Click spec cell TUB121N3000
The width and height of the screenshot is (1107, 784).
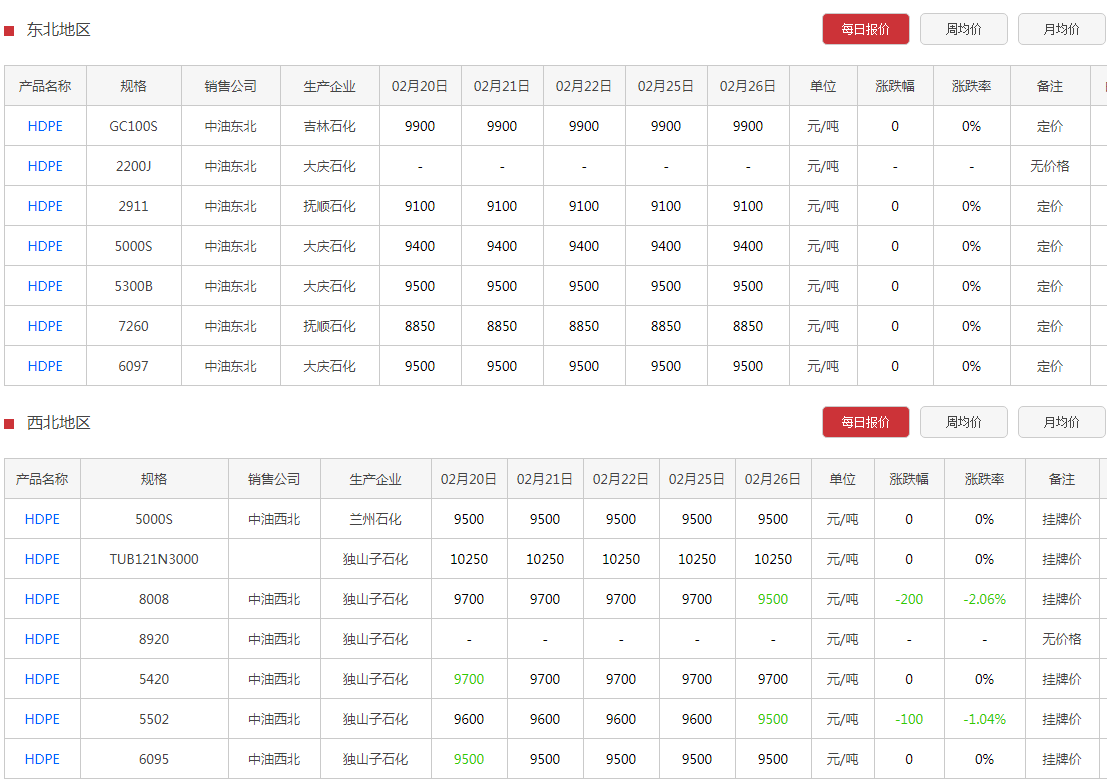[x=154, y=559]
